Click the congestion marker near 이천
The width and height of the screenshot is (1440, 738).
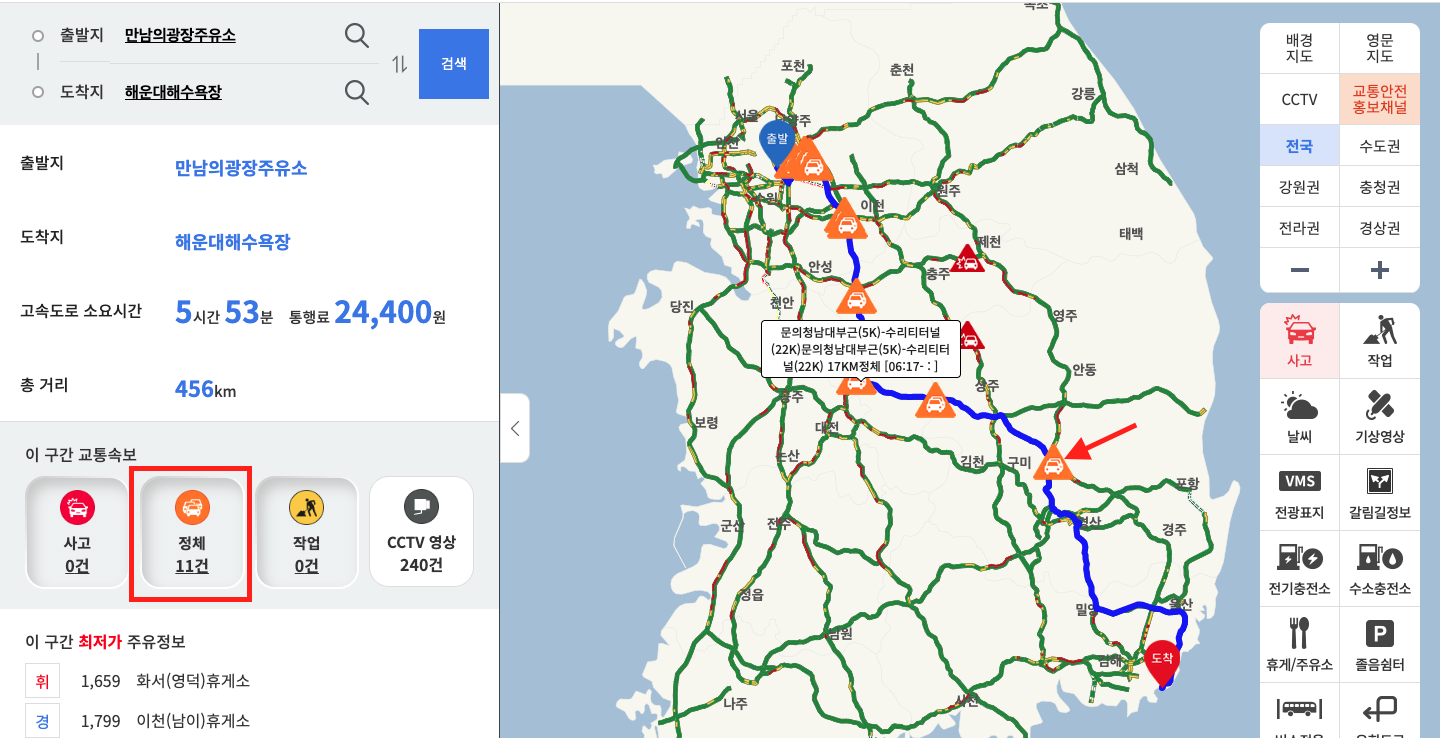(x=846, y=222)
